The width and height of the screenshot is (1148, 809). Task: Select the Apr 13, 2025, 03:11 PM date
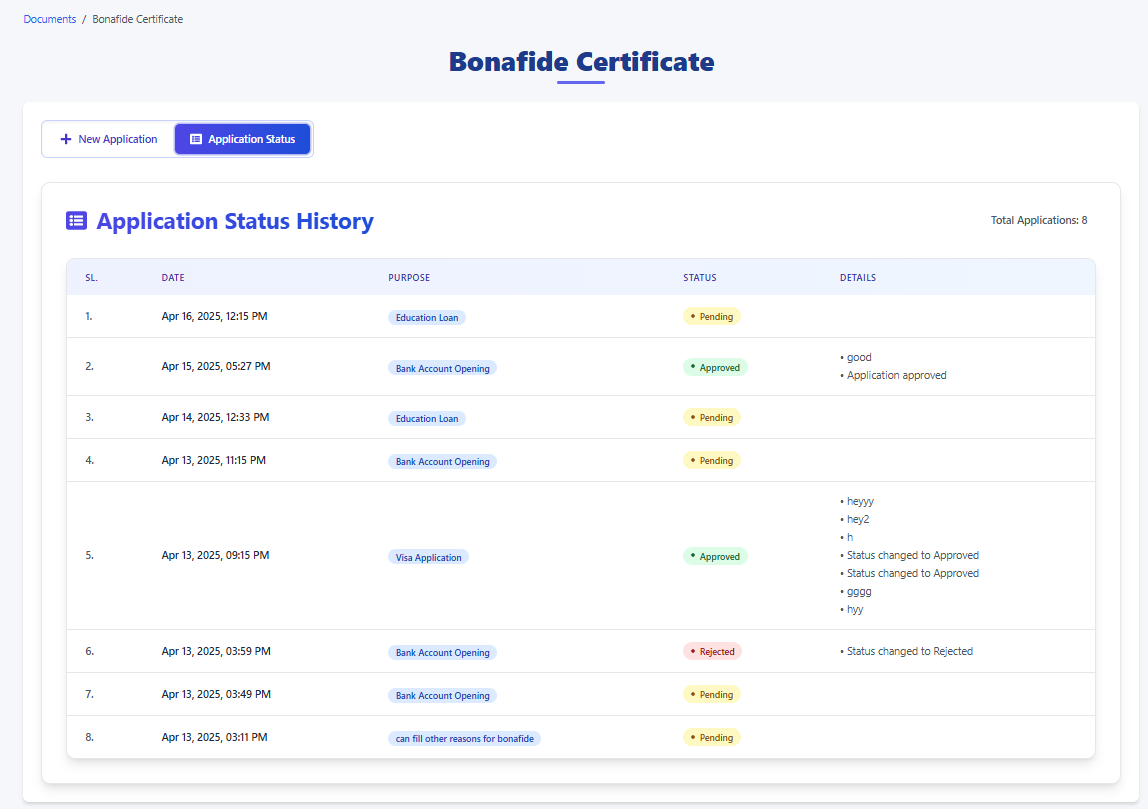215,737
